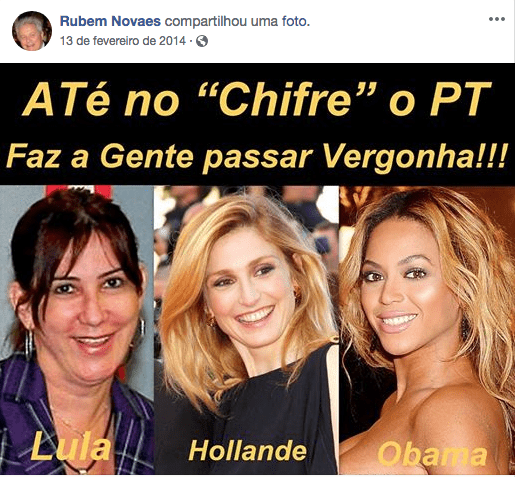This screenshot has height=477, width=515.
Task: Open the timestamp 13 de fevereiro de 2014
Action: tap(123, 41)
